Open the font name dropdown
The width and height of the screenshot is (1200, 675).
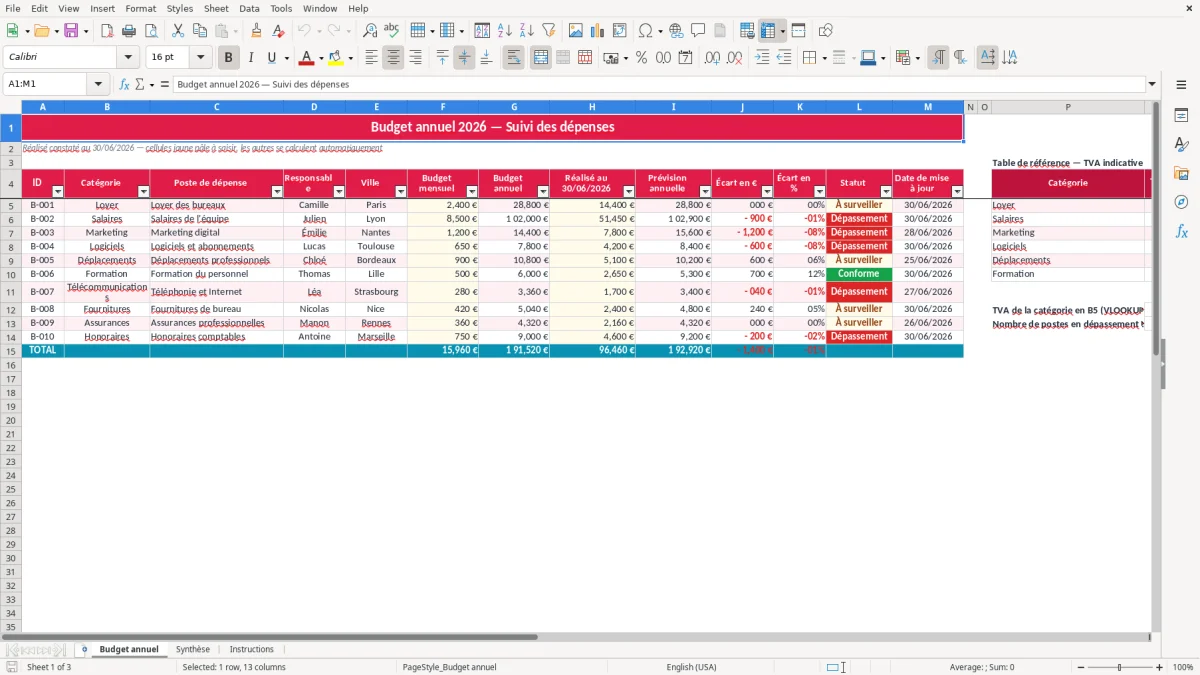[x=128, y=58]
